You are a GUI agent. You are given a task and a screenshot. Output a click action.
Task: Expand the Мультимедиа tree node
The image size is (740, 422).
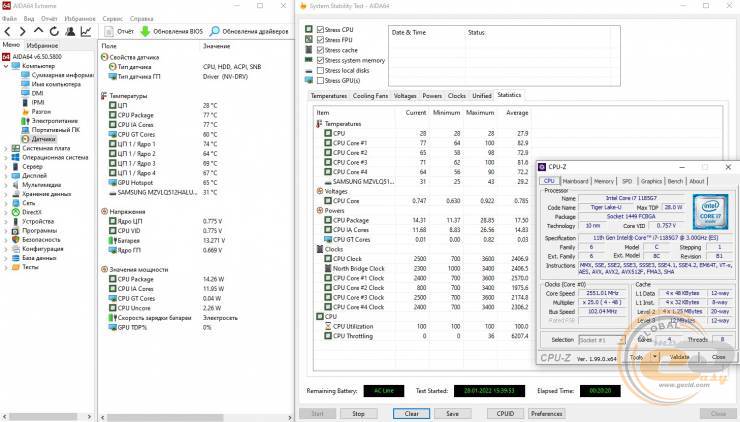pos(6,185)
